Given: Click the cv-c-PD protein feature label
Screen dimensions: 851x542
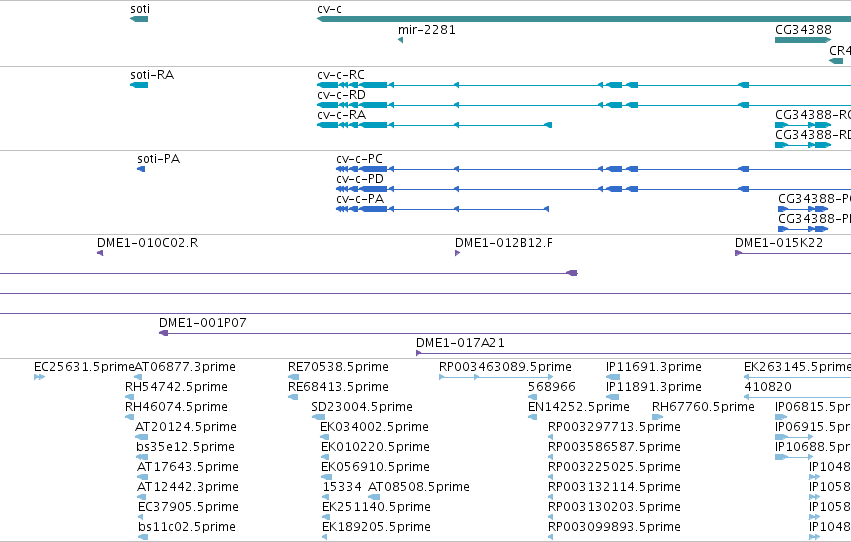Looking at the screenshot, I should pos(360,178).
